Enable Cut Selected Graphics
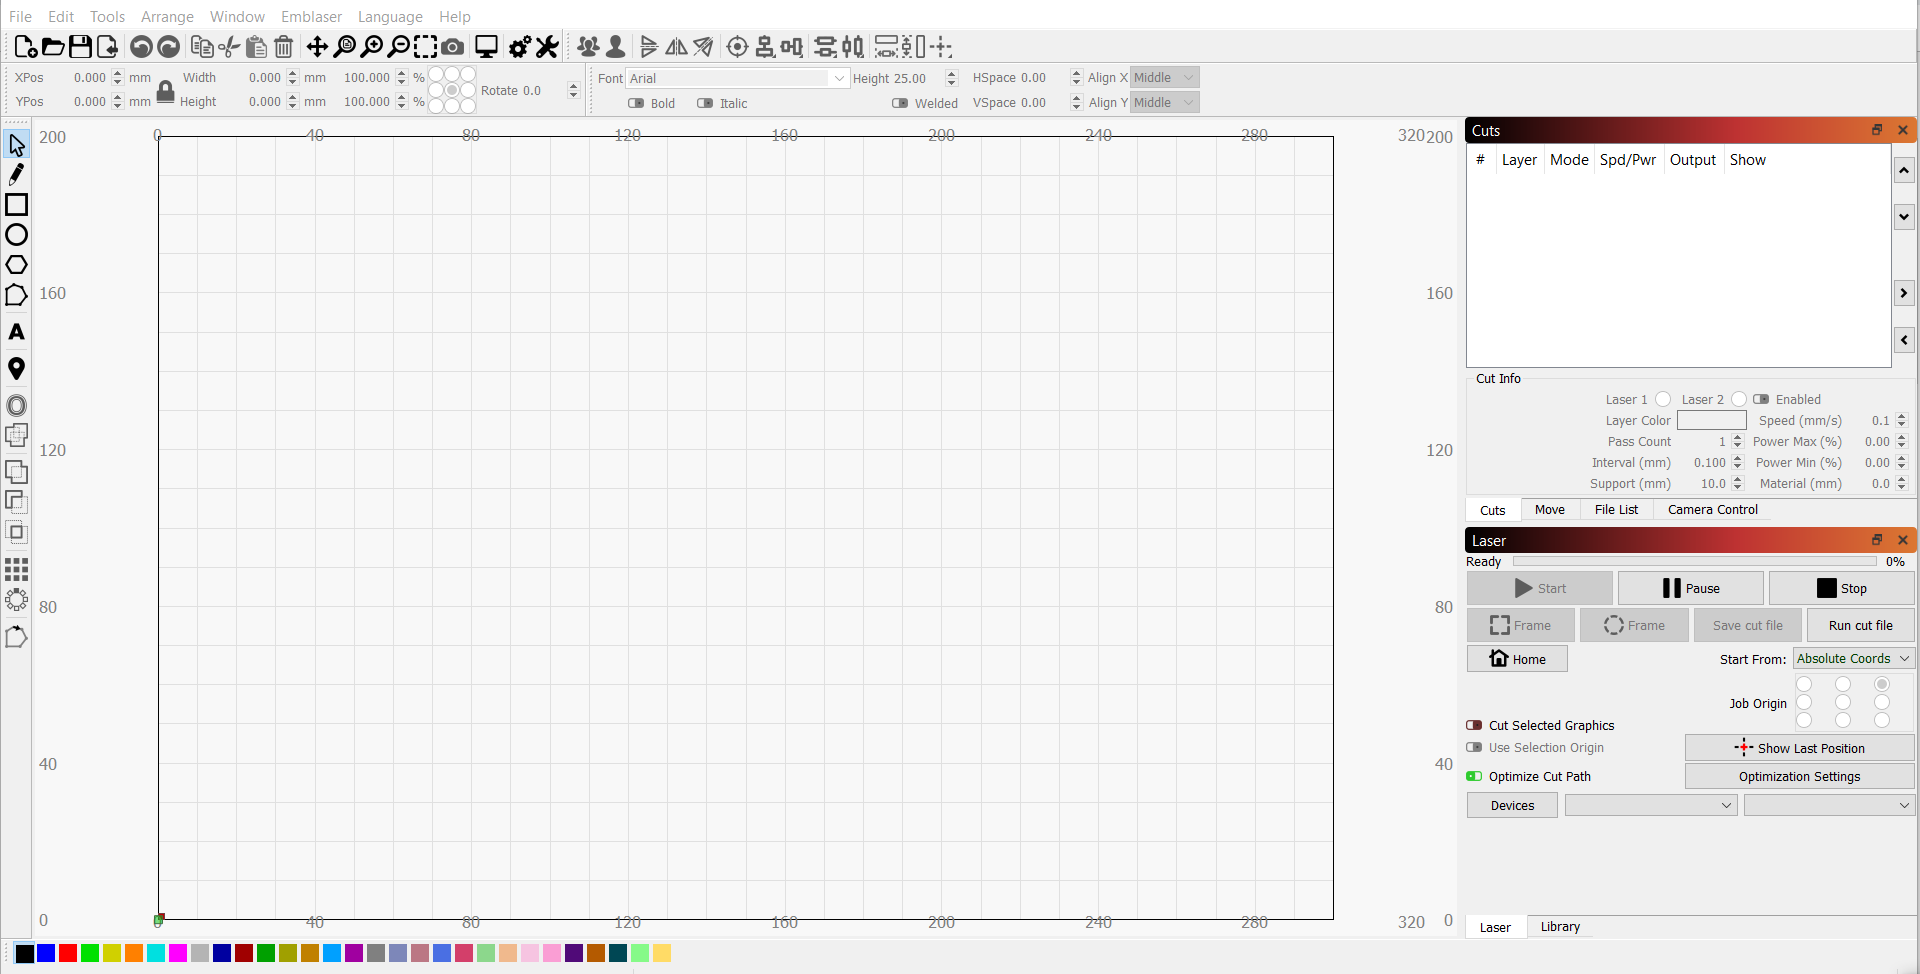Viewport: 1920px width, 974px height. 1474,725
